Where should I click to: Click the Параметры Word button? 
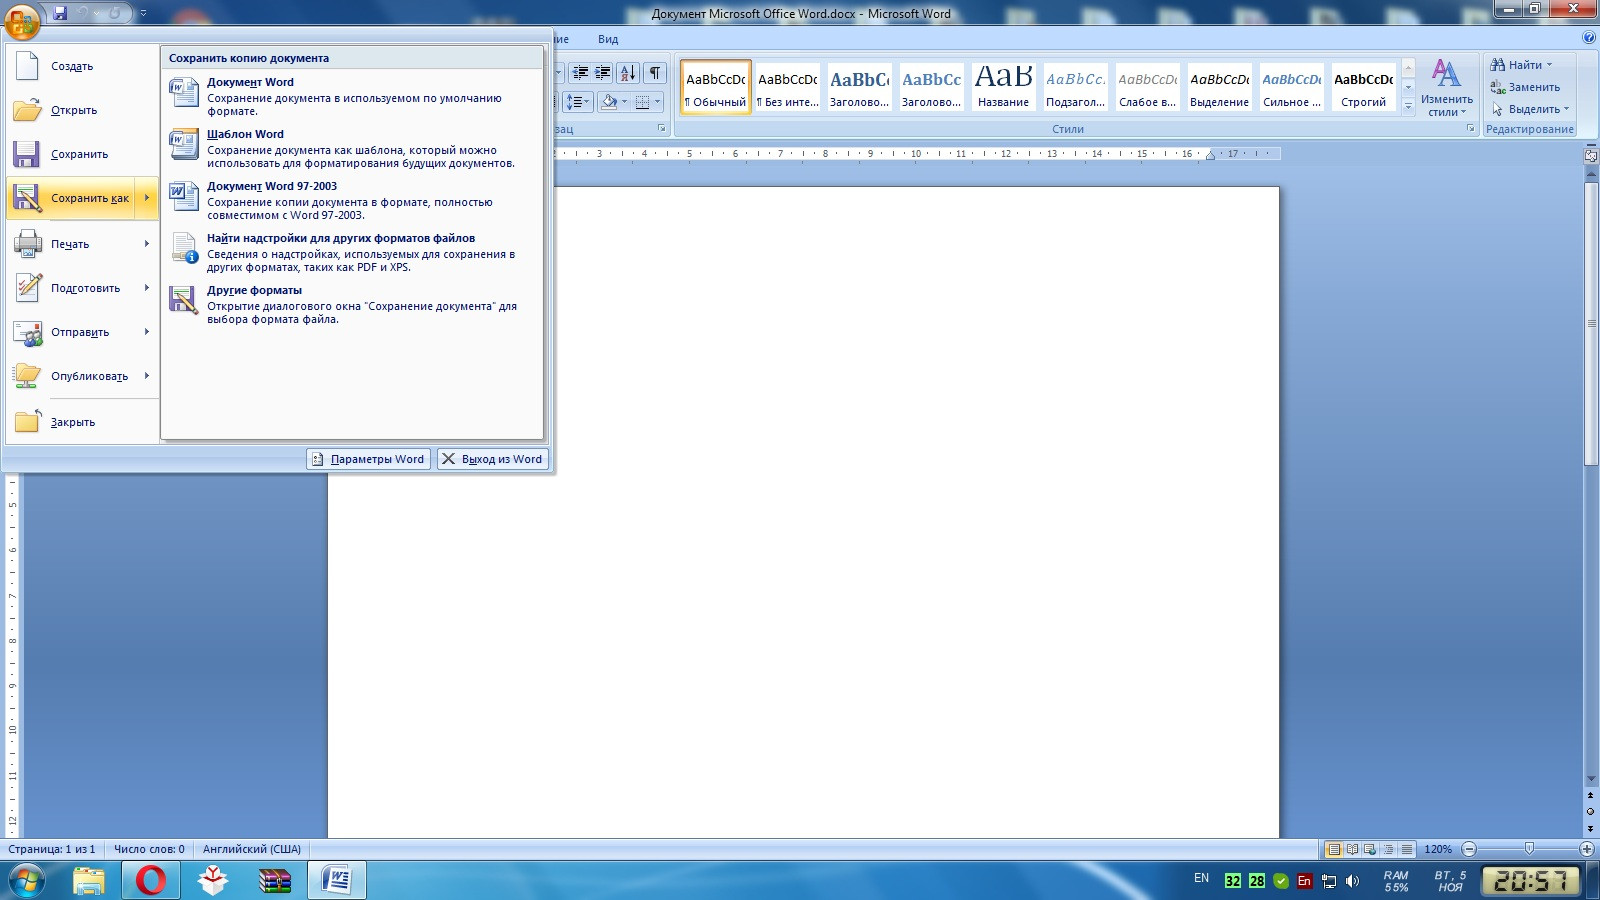pos(368,459)
